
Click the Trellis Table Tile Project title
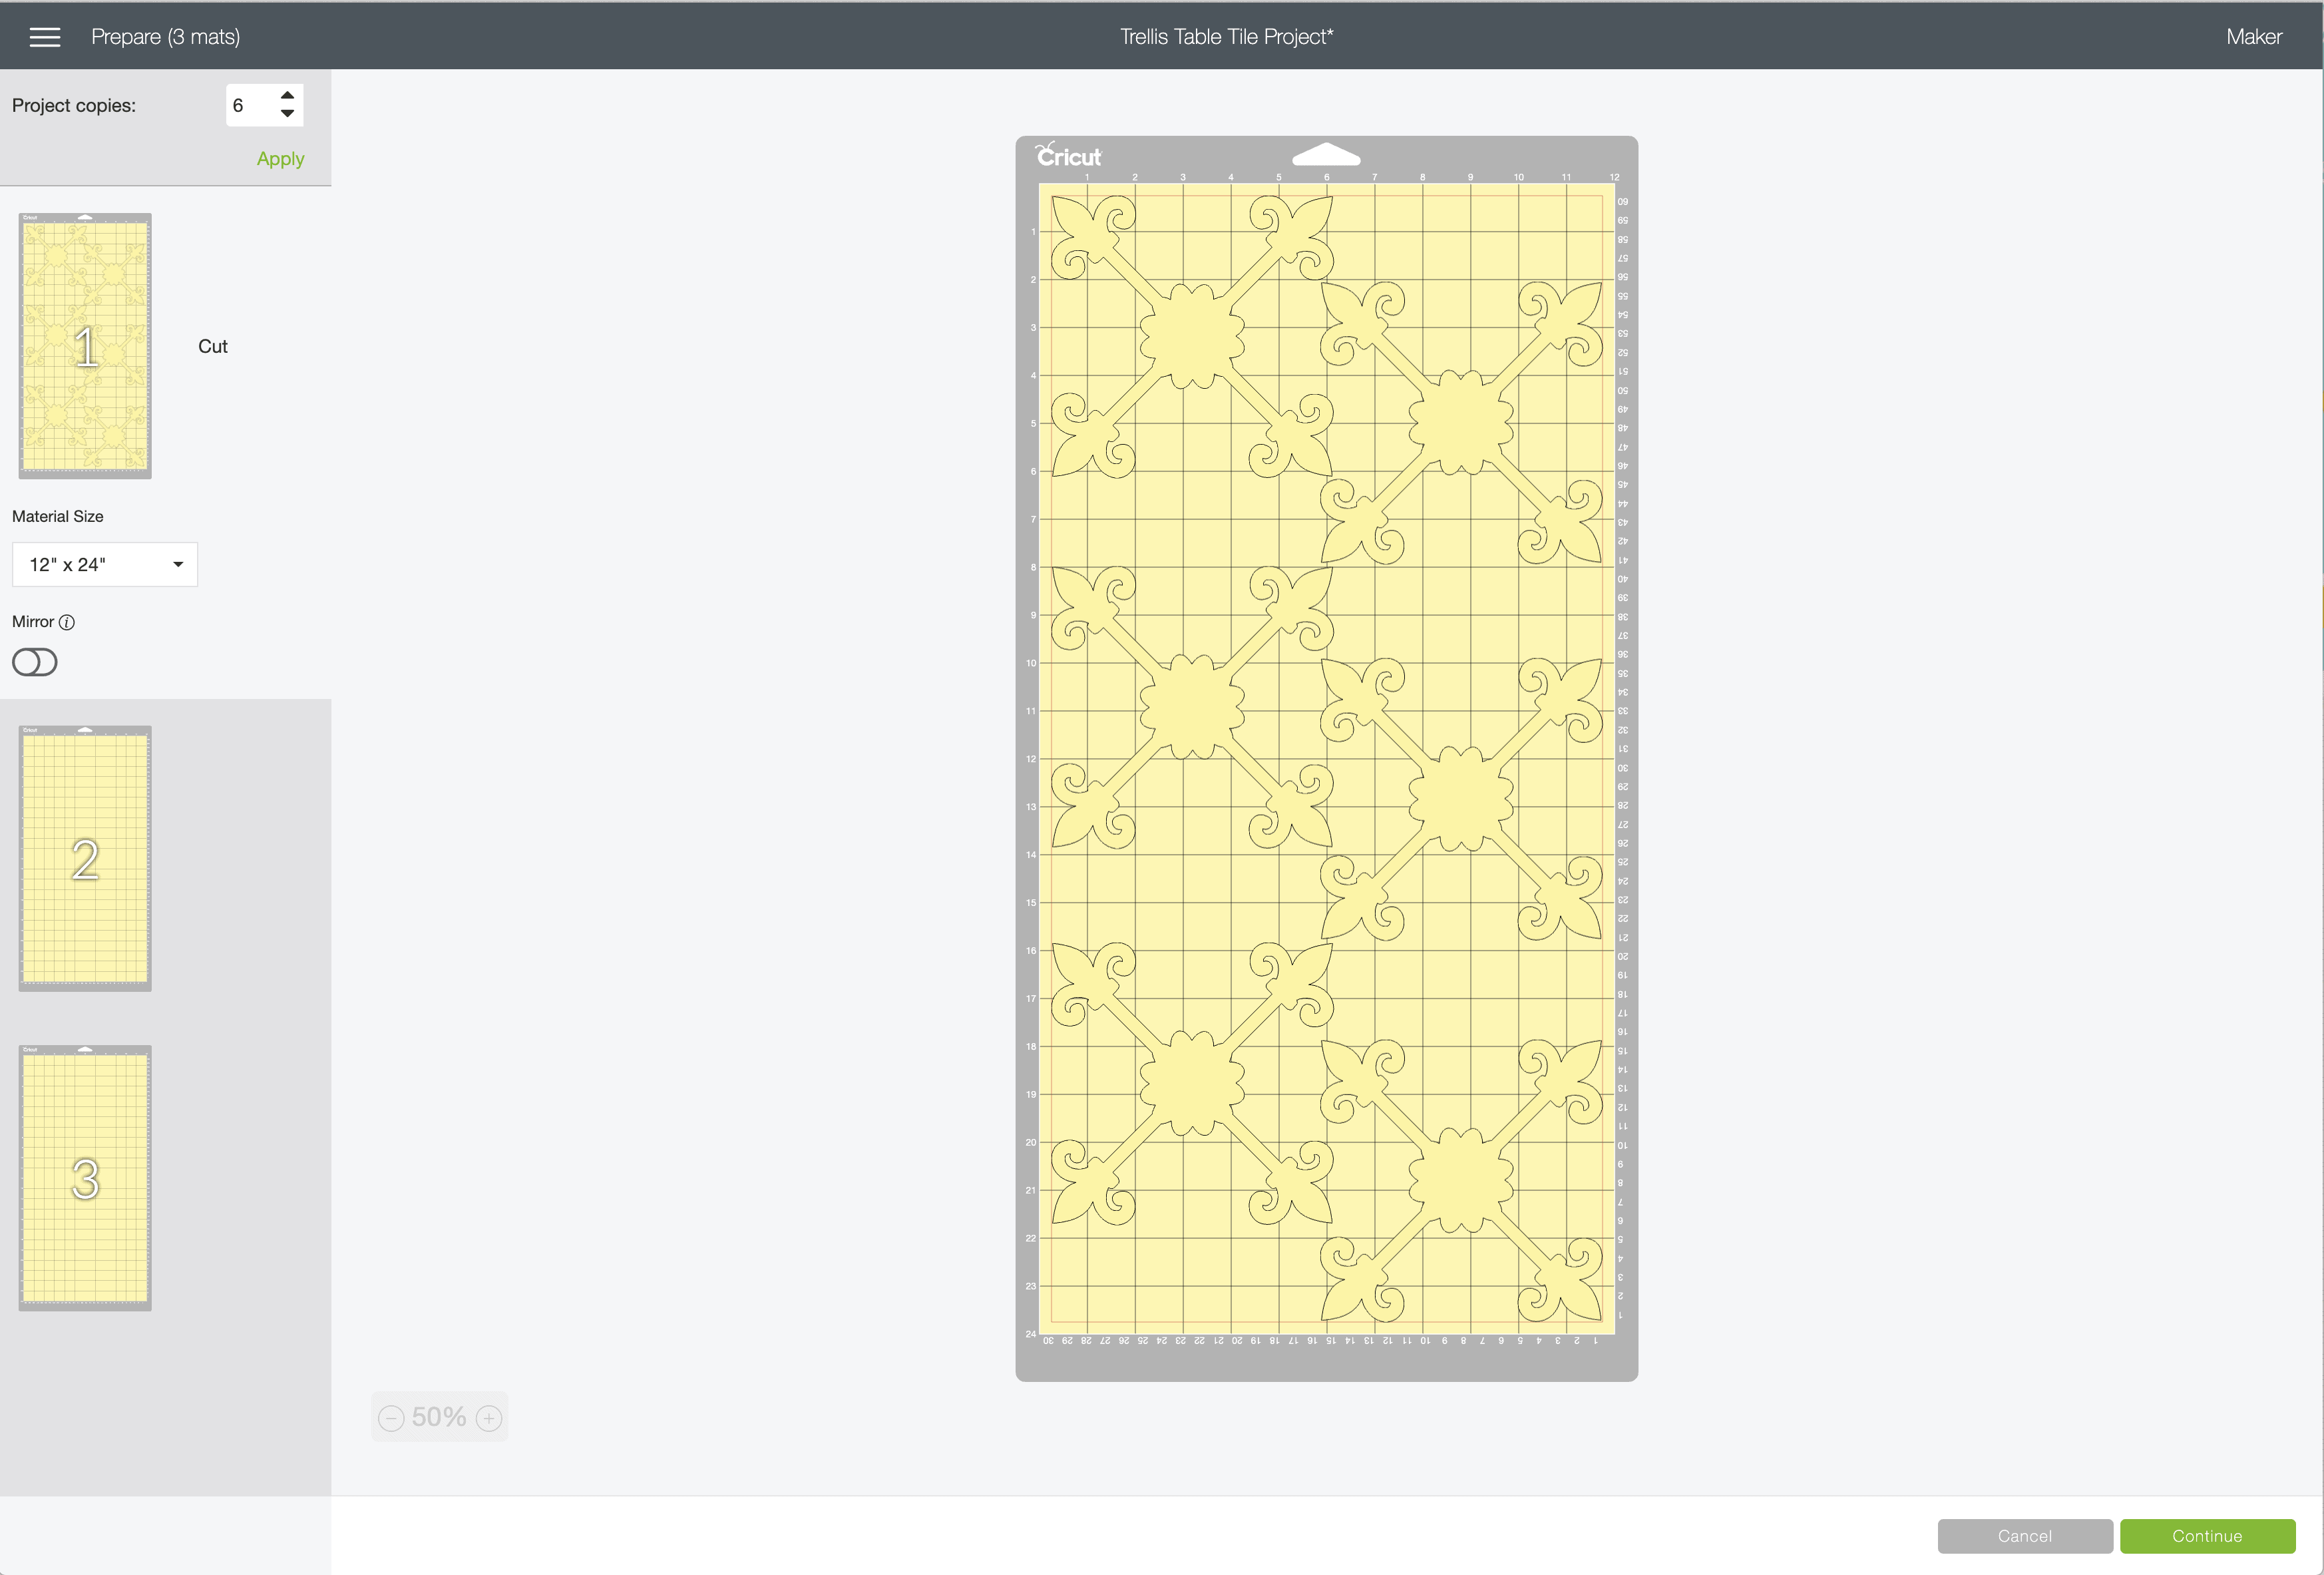(1226, 37)
